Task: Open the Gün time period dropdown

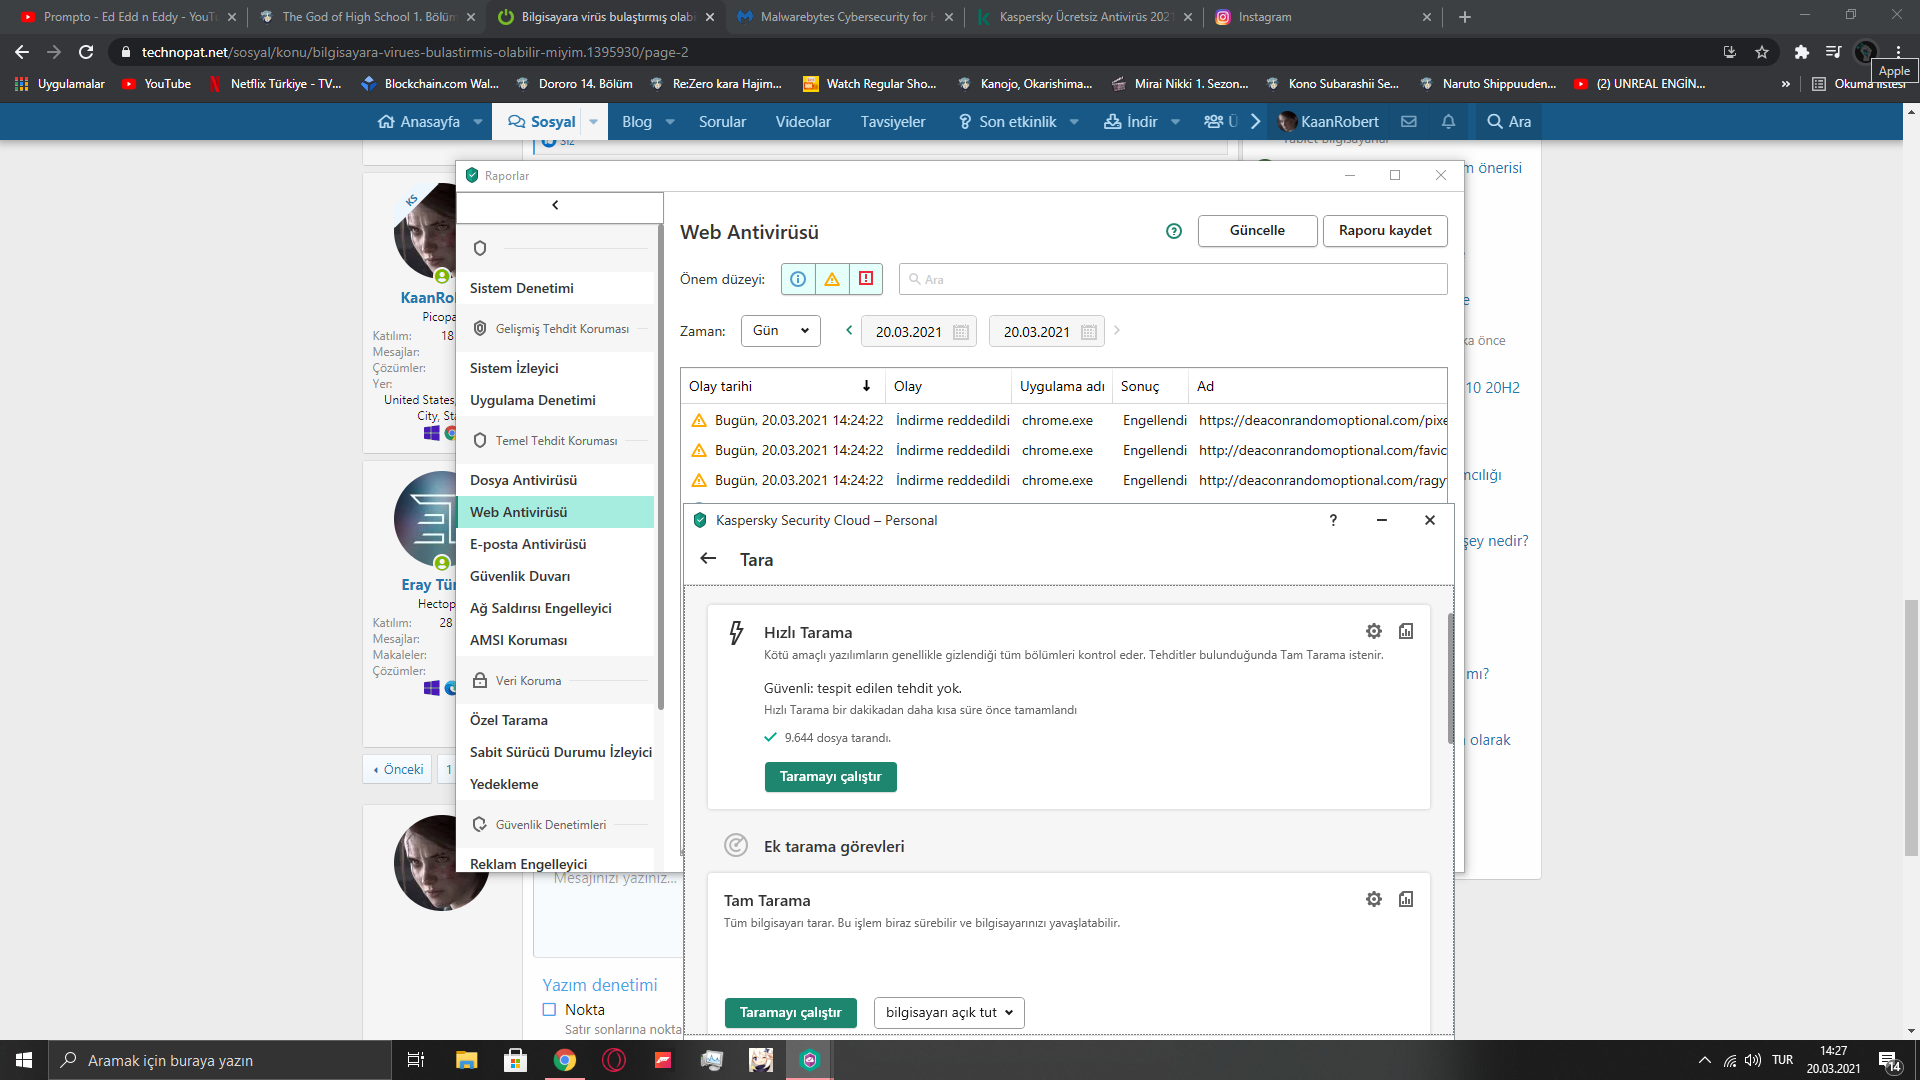Action: [x=780, y=331]
